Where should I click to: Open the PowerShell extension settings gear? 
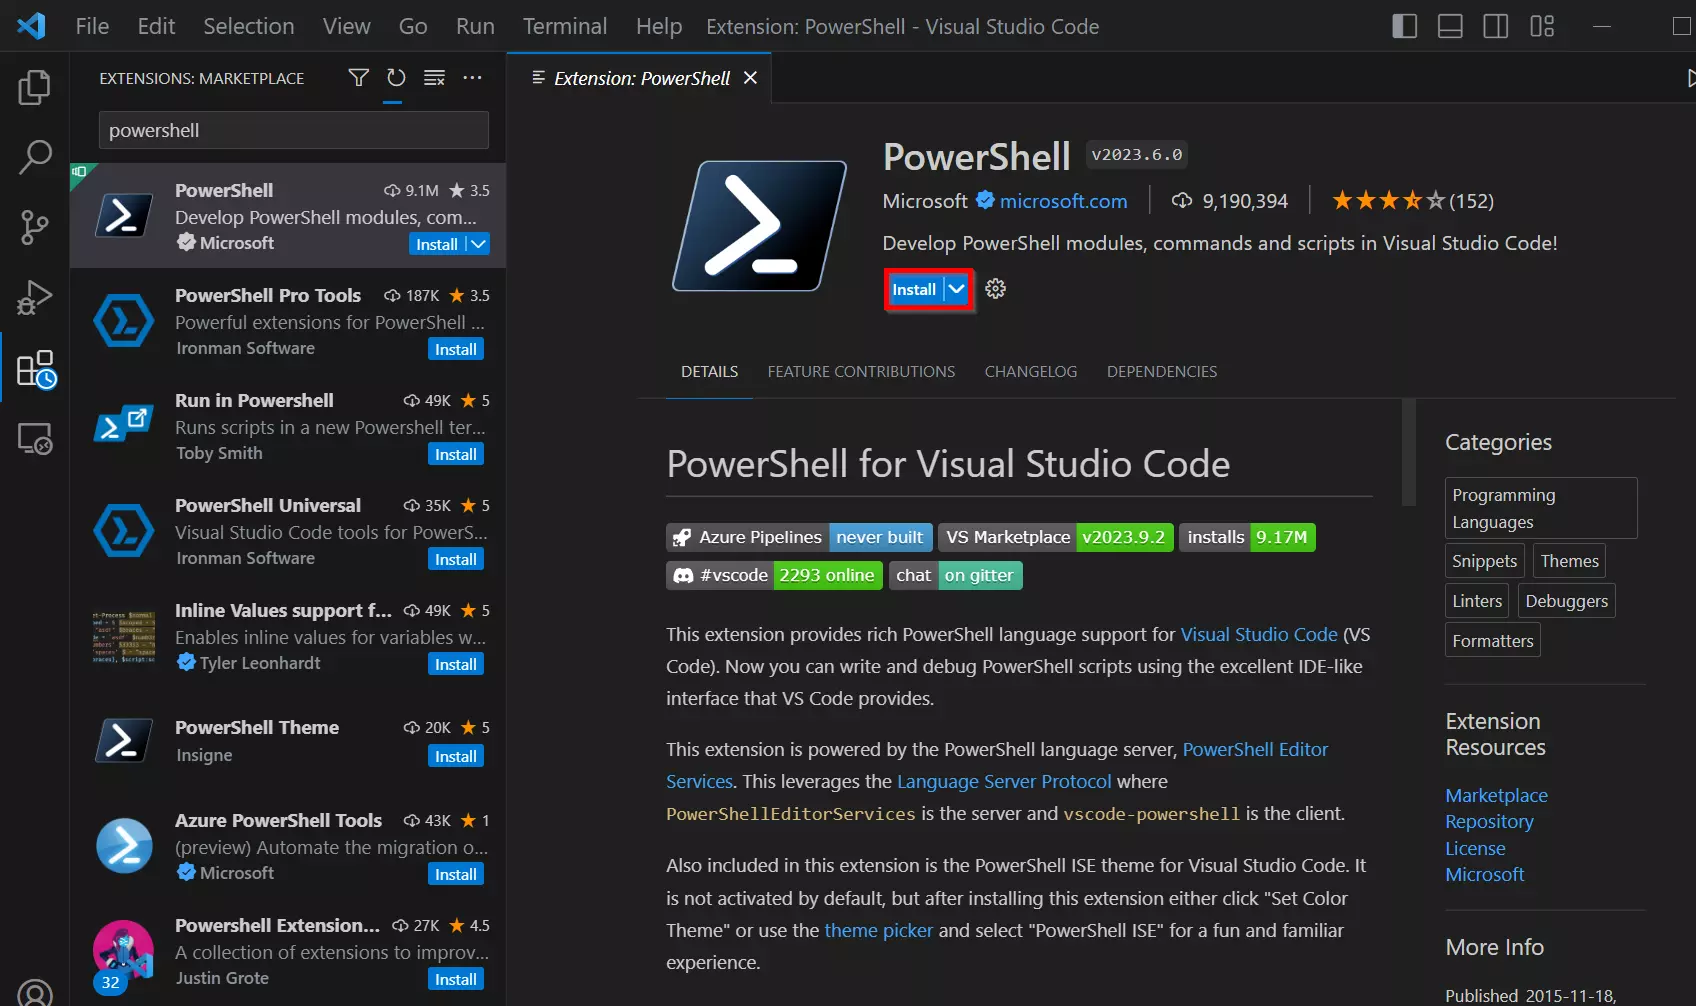pos(994,289)
